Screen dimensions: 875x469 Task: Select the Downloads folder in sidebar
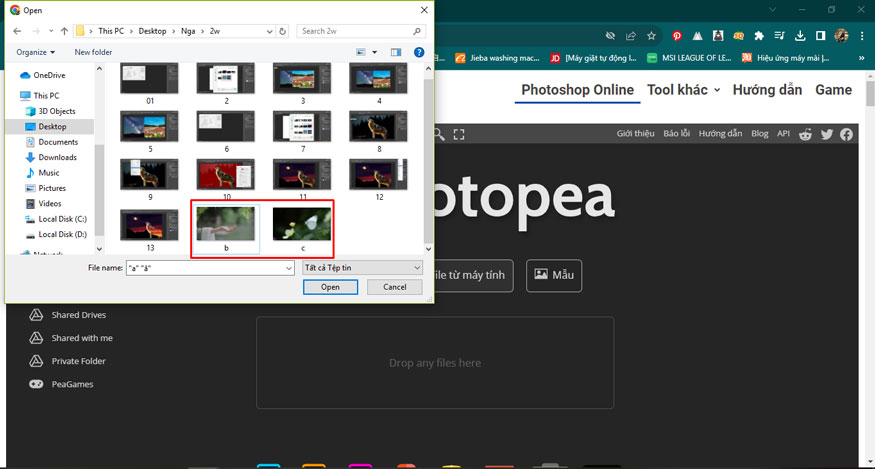[57, 157]
